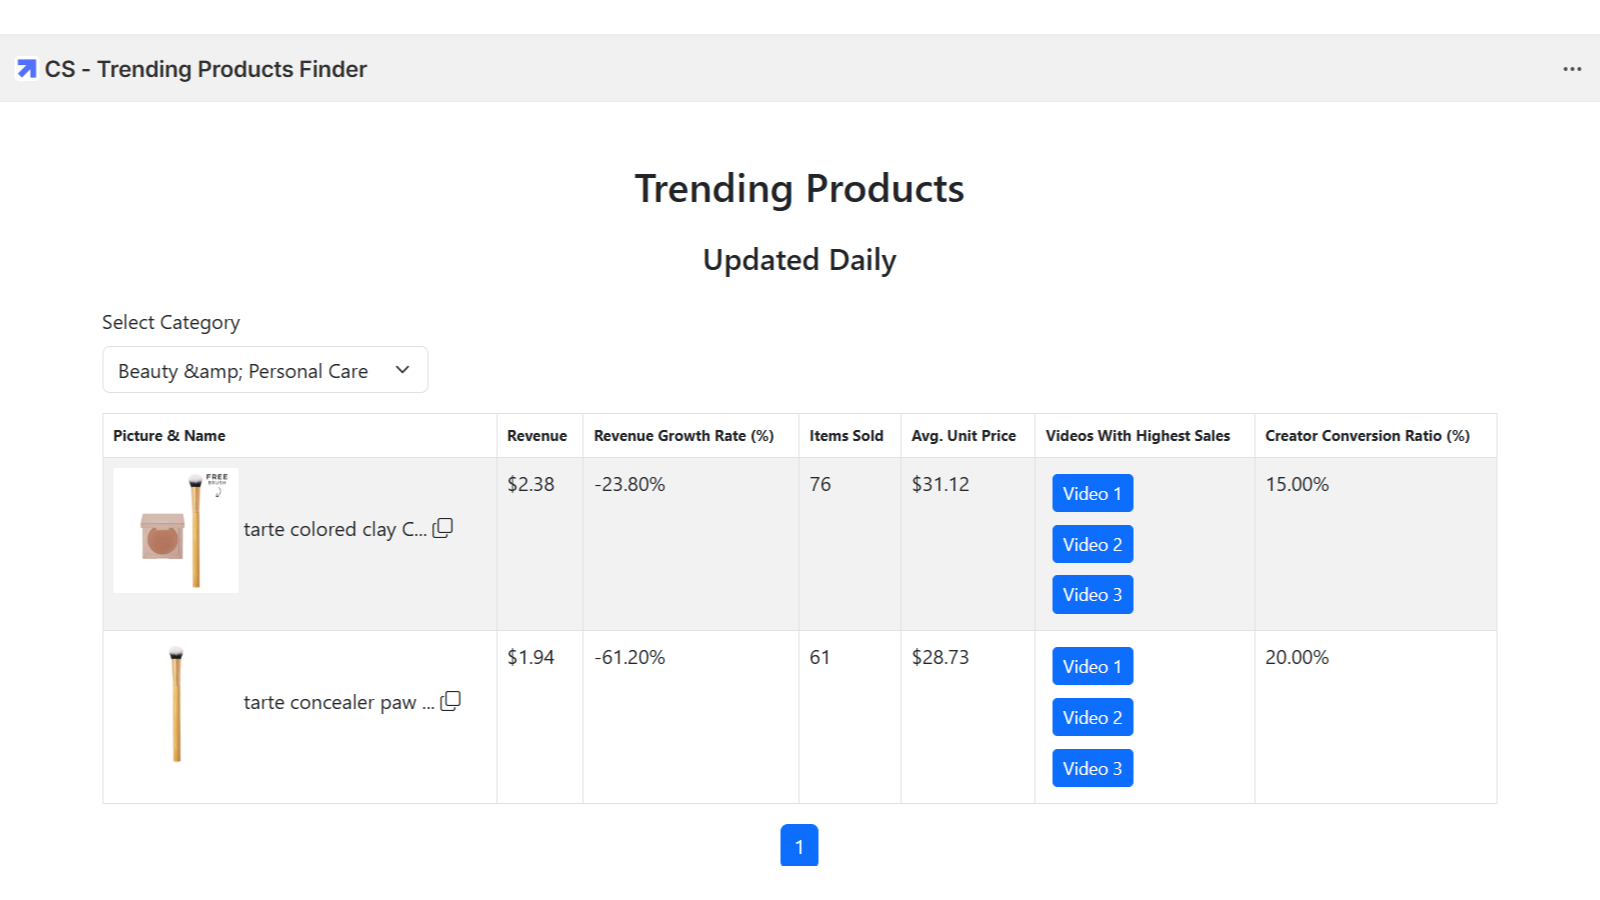Click the tarte colored clay product thumbnail

176,530
